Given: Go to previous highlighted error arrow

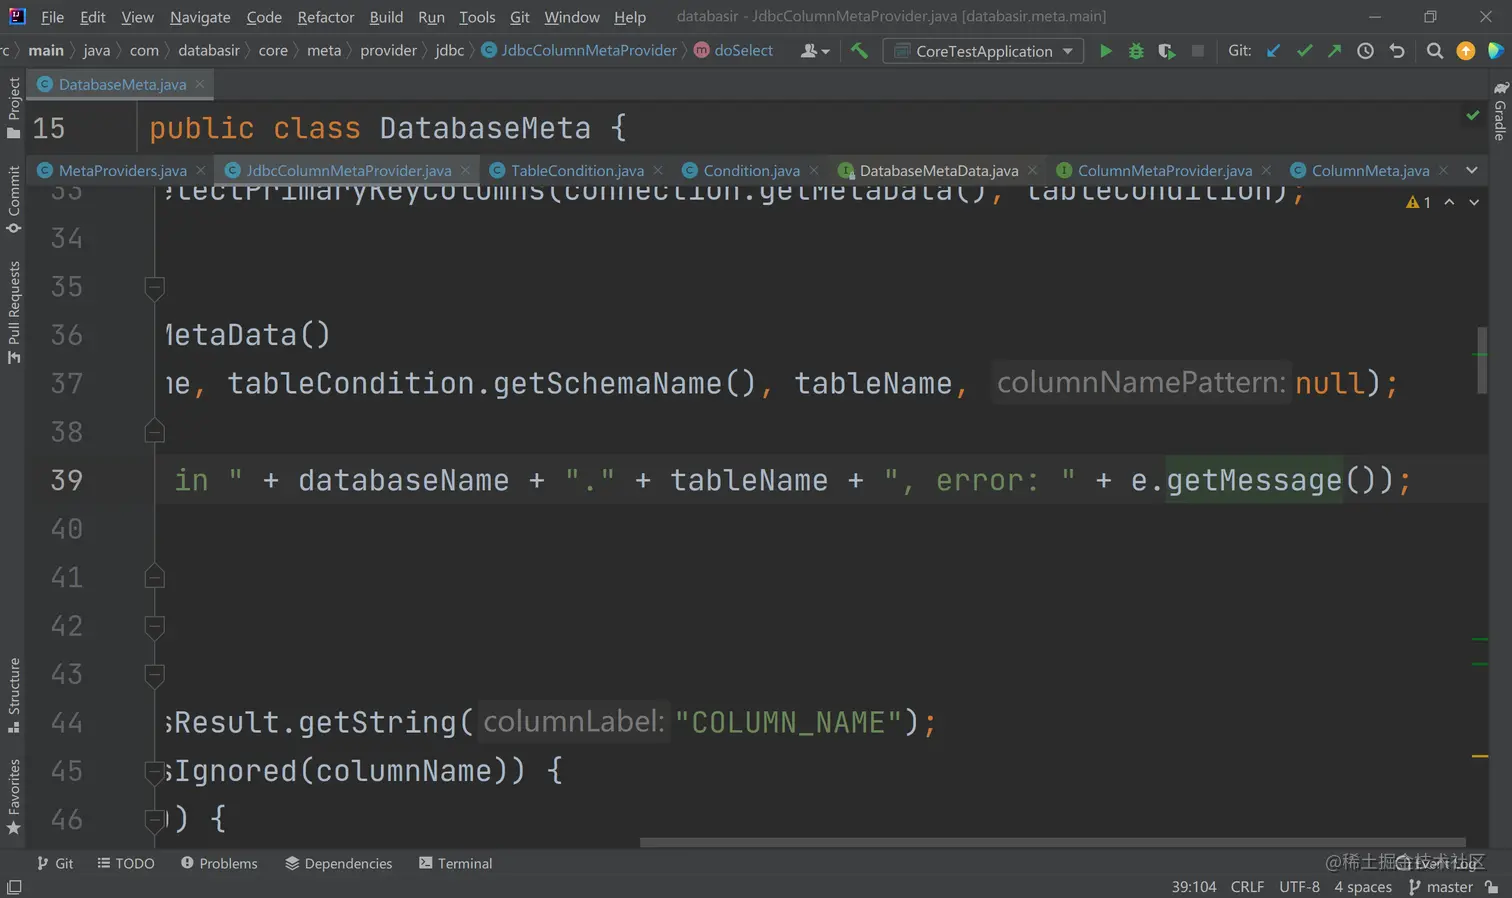Looking at the screenshot, I should click(1449, 202).
